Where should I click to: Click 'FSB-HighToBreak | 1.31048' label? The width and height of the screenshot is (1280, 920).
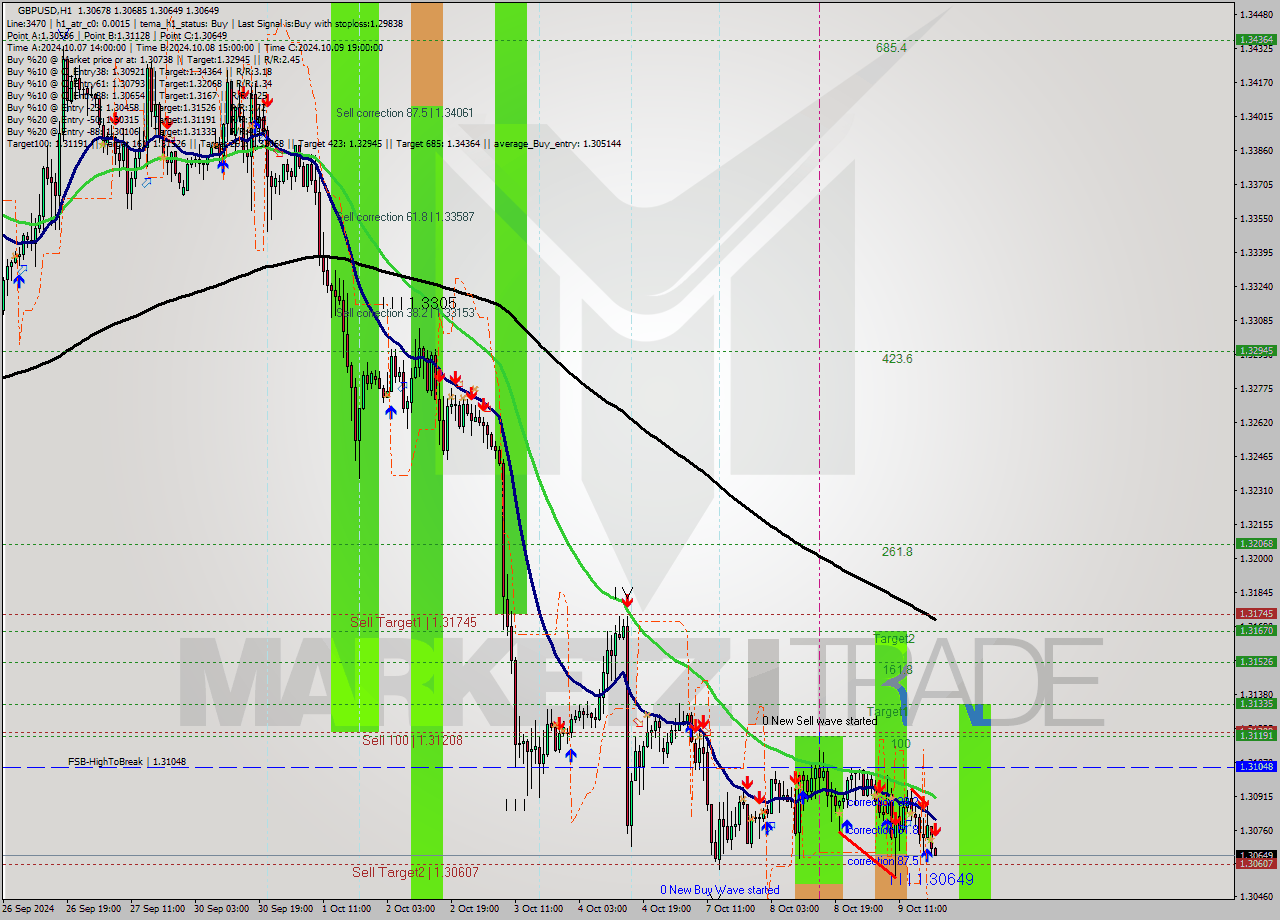[x=127, y=762]
